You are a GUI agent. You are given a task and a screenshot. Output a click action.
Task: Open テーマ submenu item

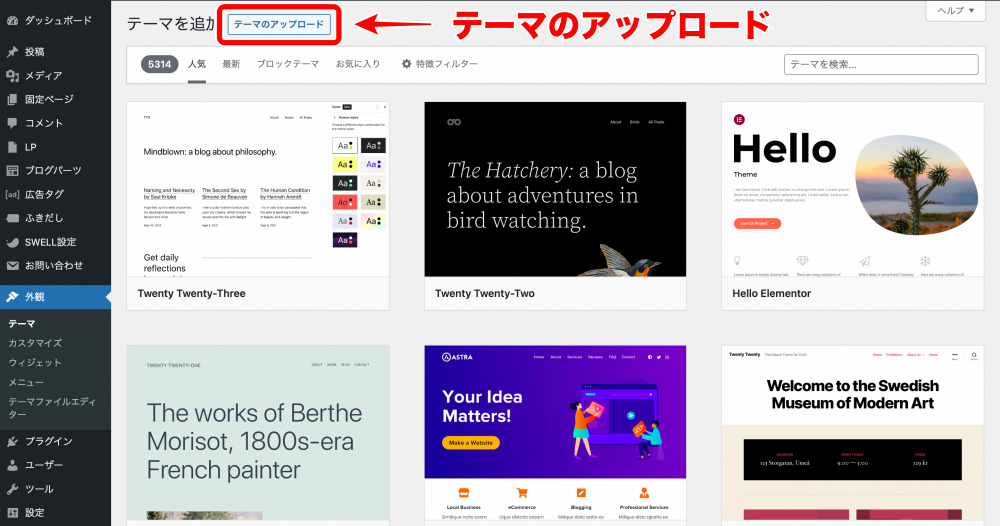click(x=22, y=324)
